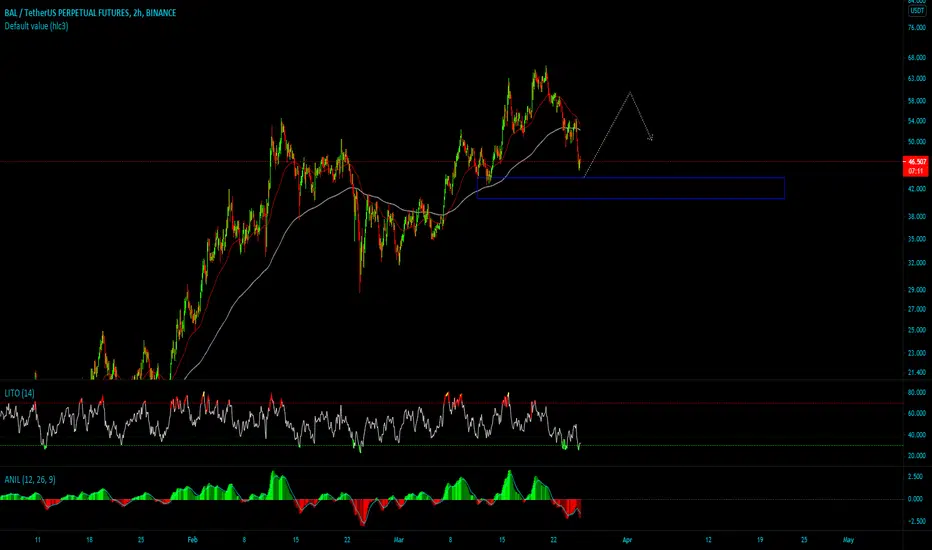Click the 42.000 price scale label

click(x=917, y=188)
